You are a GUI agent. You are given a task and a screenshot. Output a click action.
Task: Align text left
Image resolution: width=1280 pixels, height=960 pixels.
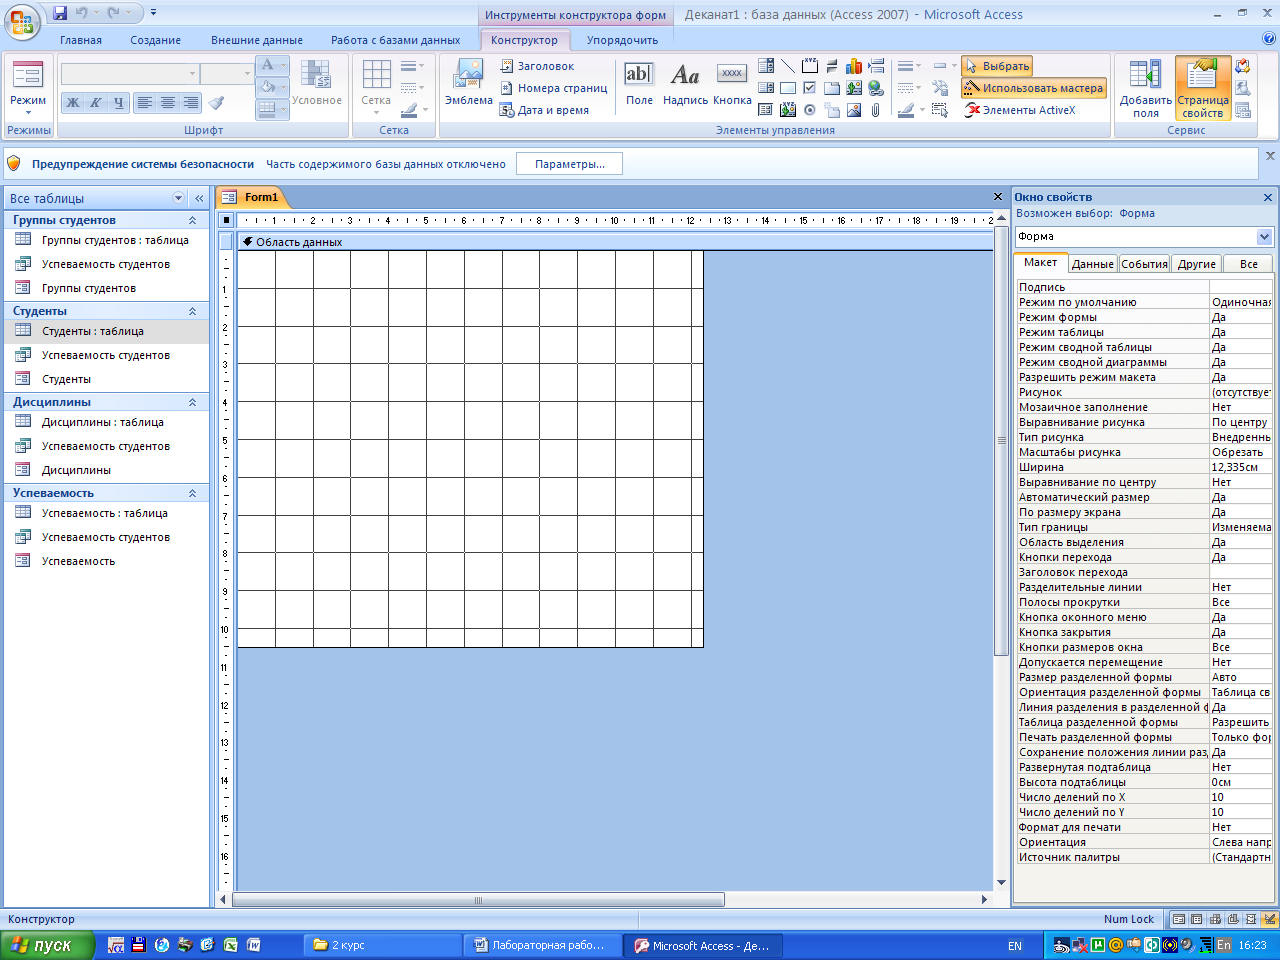pyautogui.click(x=145, y=102)
